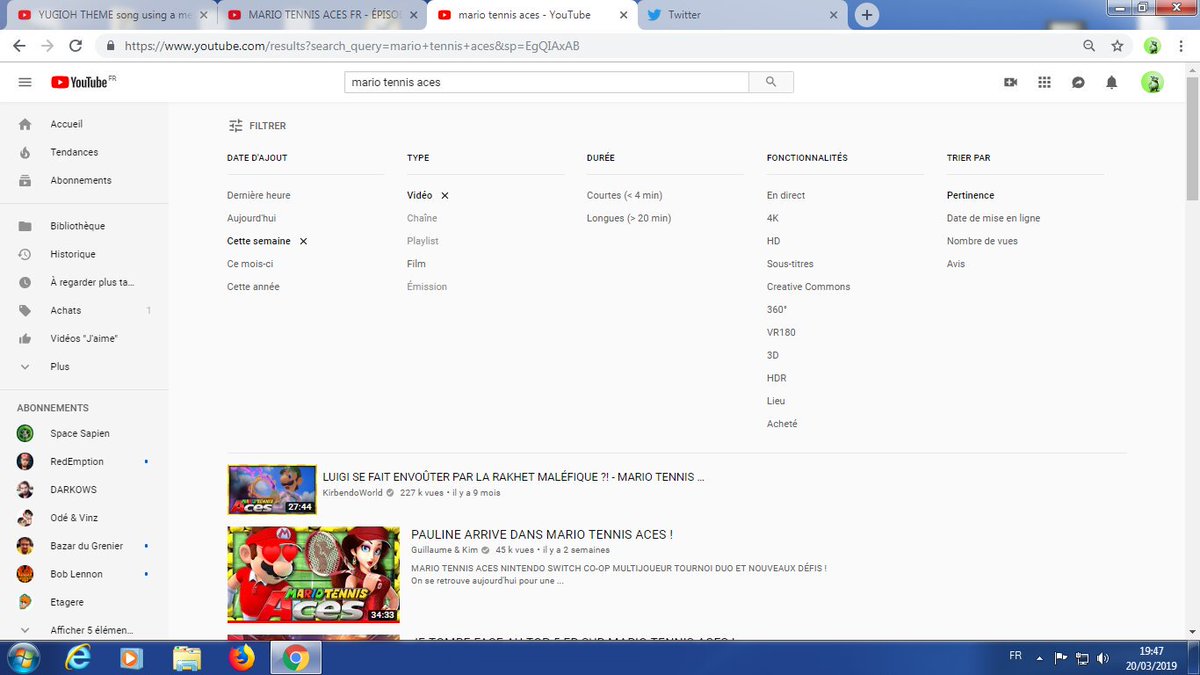Filter by Ce mois-ci
The image size is (1200, 675).
(x=250, y=264)
